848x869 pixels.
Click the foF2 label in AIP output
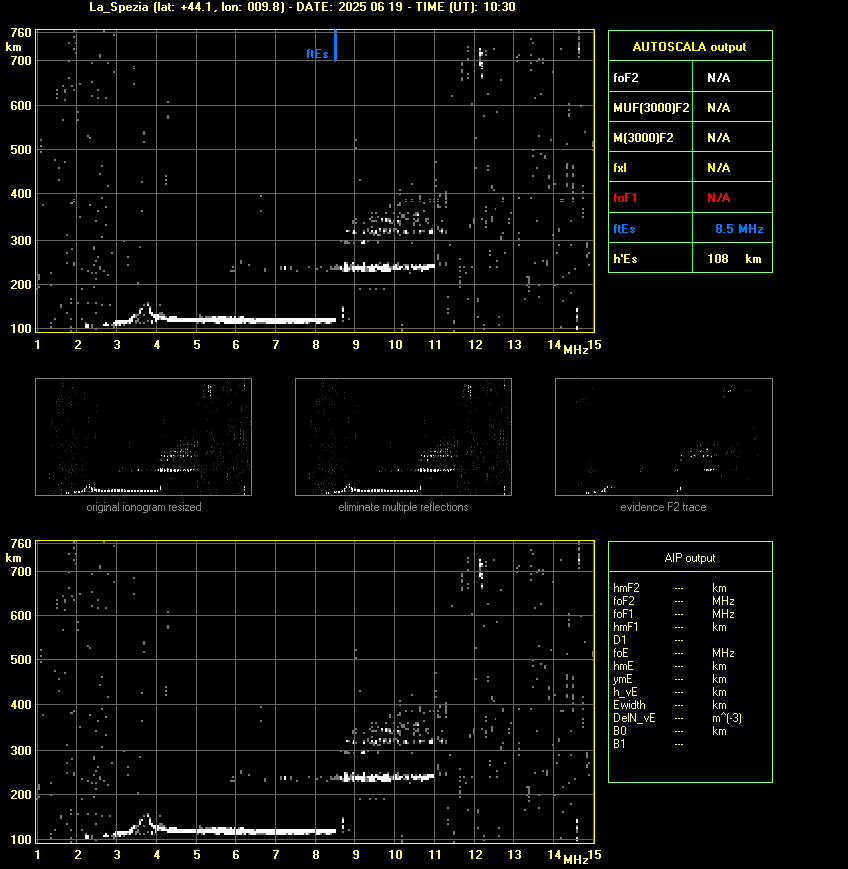coord(624,601)
